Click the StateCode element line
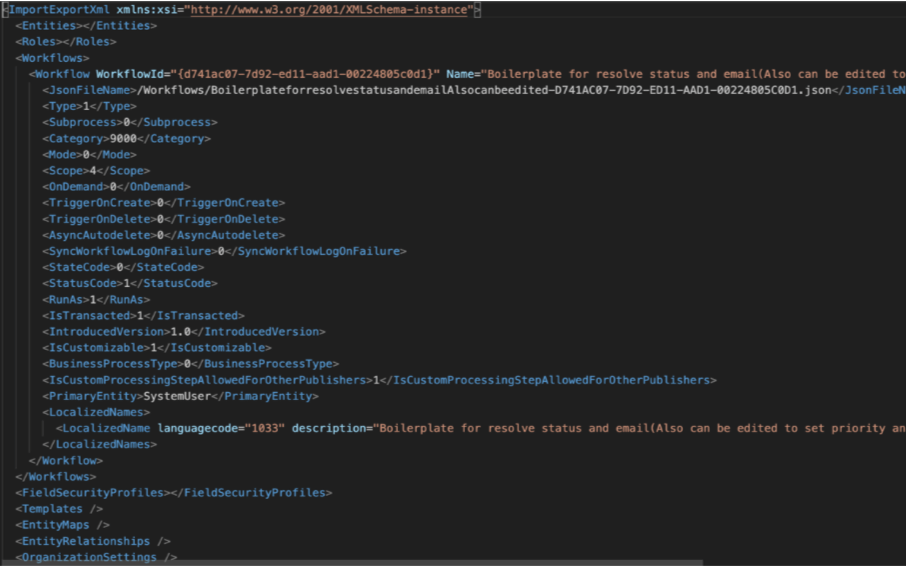Viewport: 906px width, 566px height. coord(123,267)
